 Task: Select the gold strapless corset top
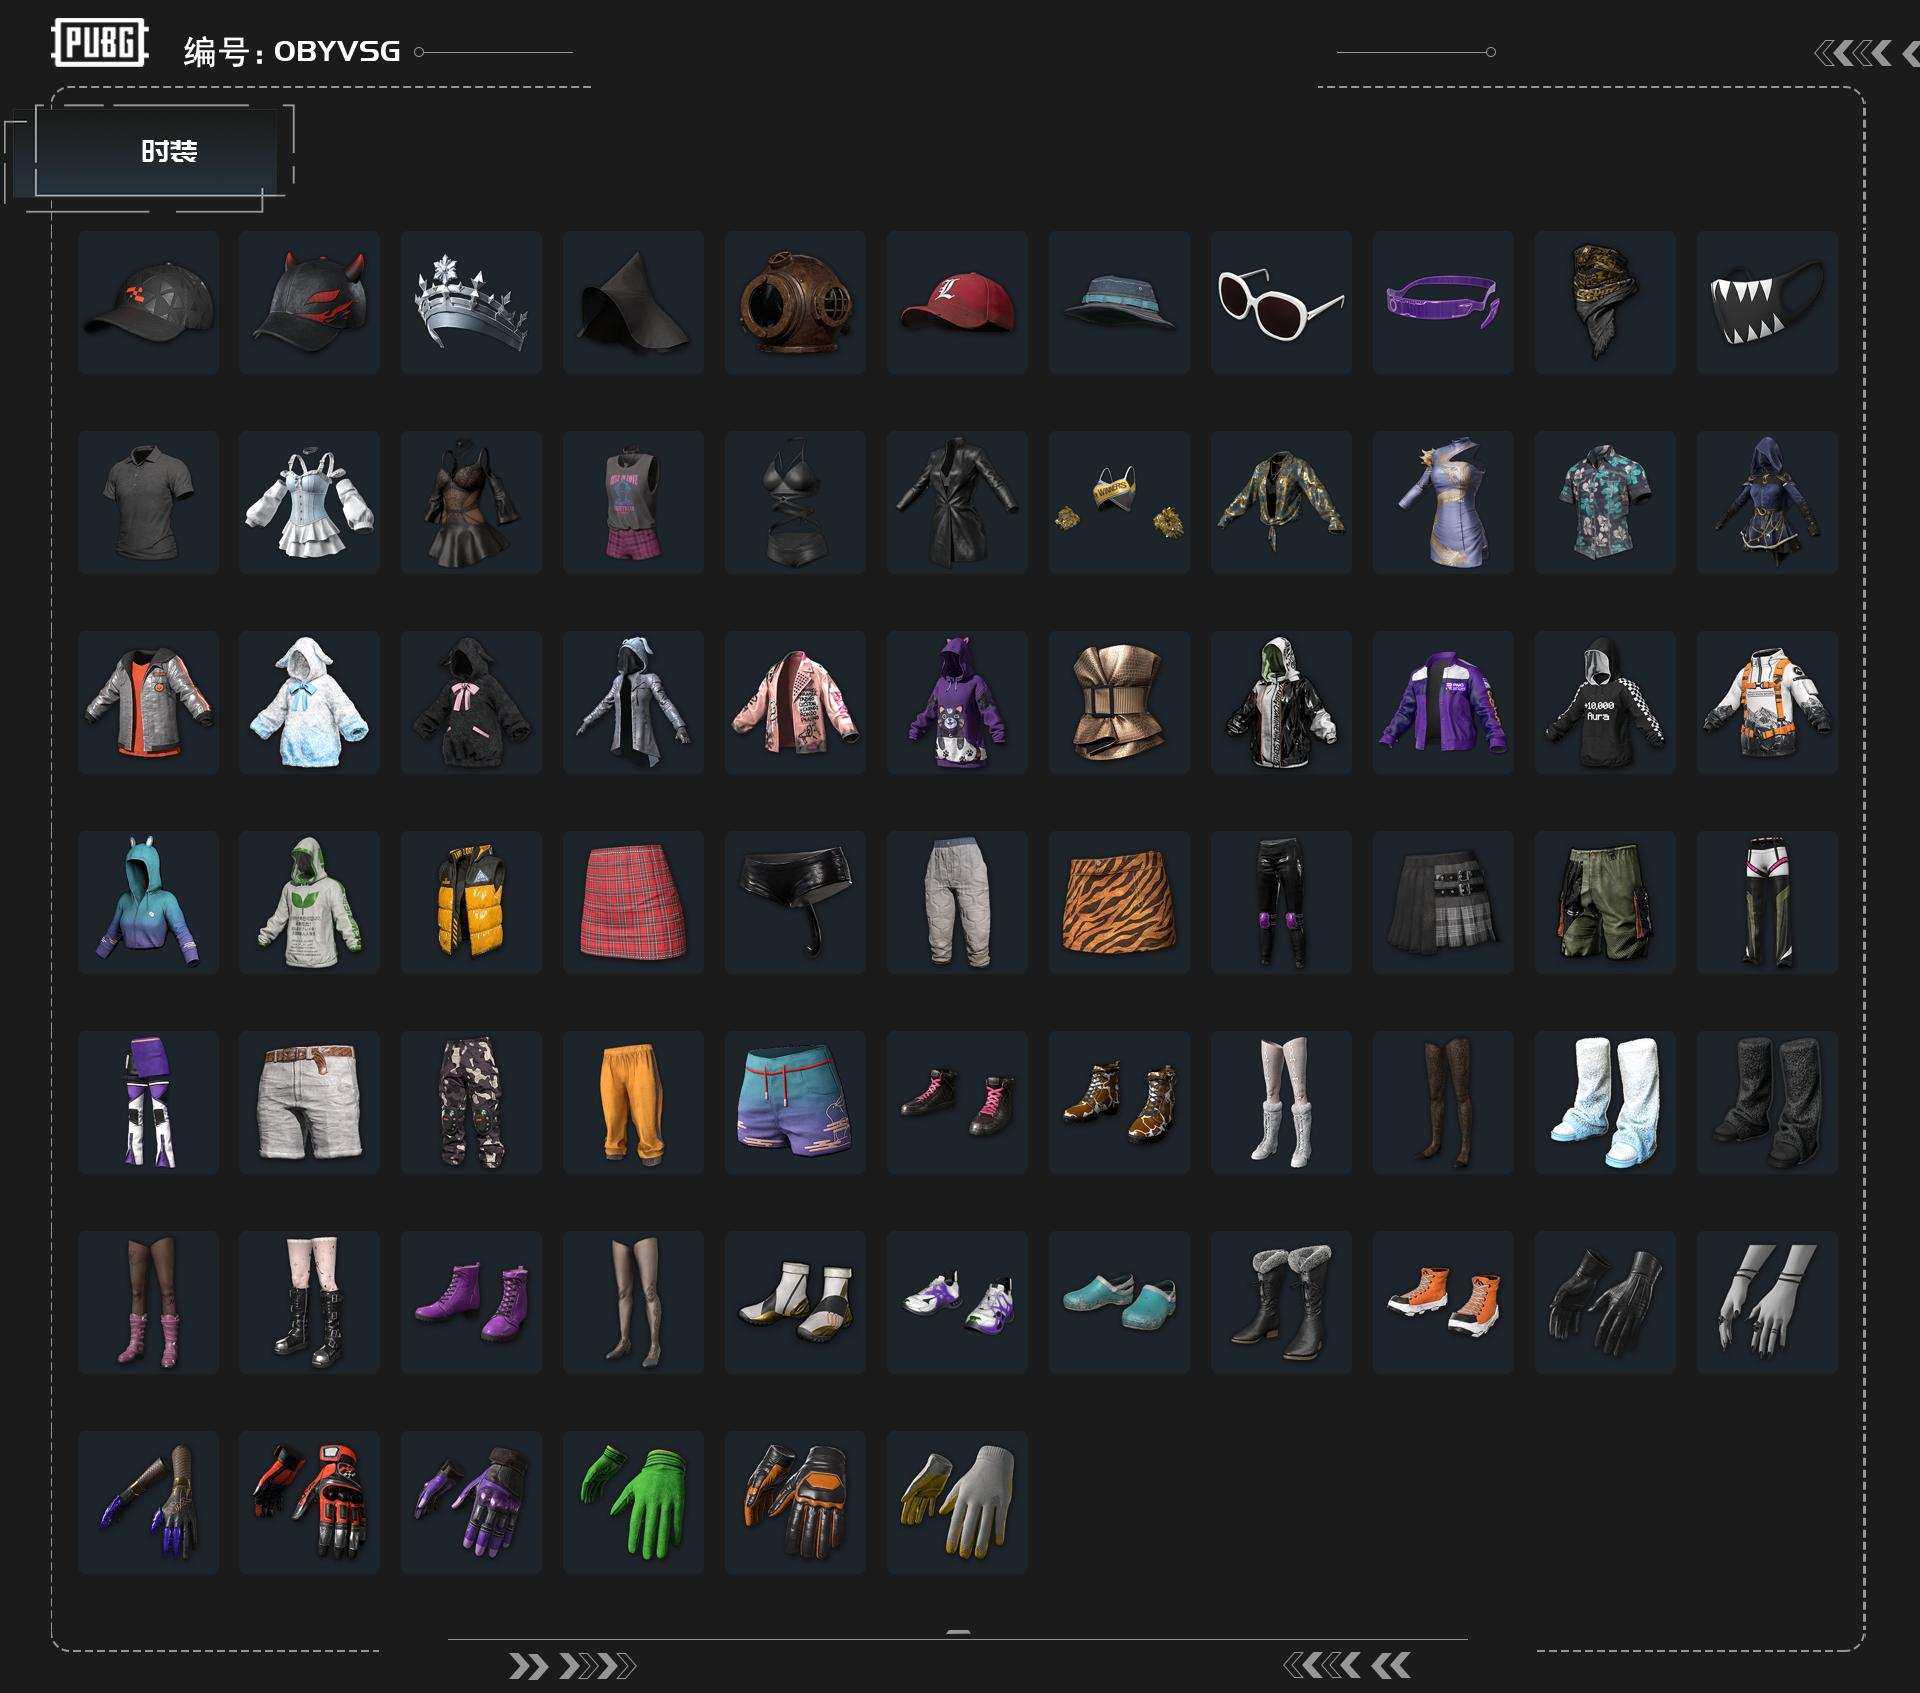tap(1119, 702)
